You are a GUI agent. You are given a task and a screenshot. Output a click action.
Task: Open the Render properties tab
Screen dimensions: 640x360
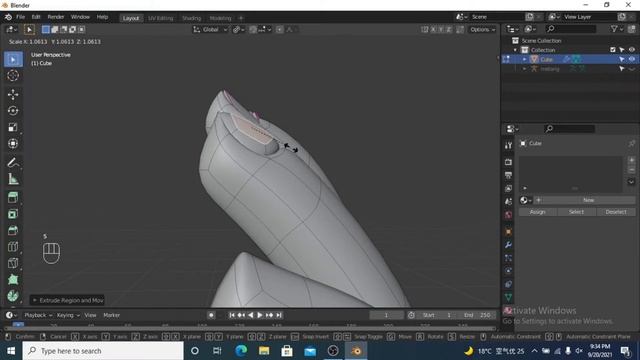tap(508, 162)
